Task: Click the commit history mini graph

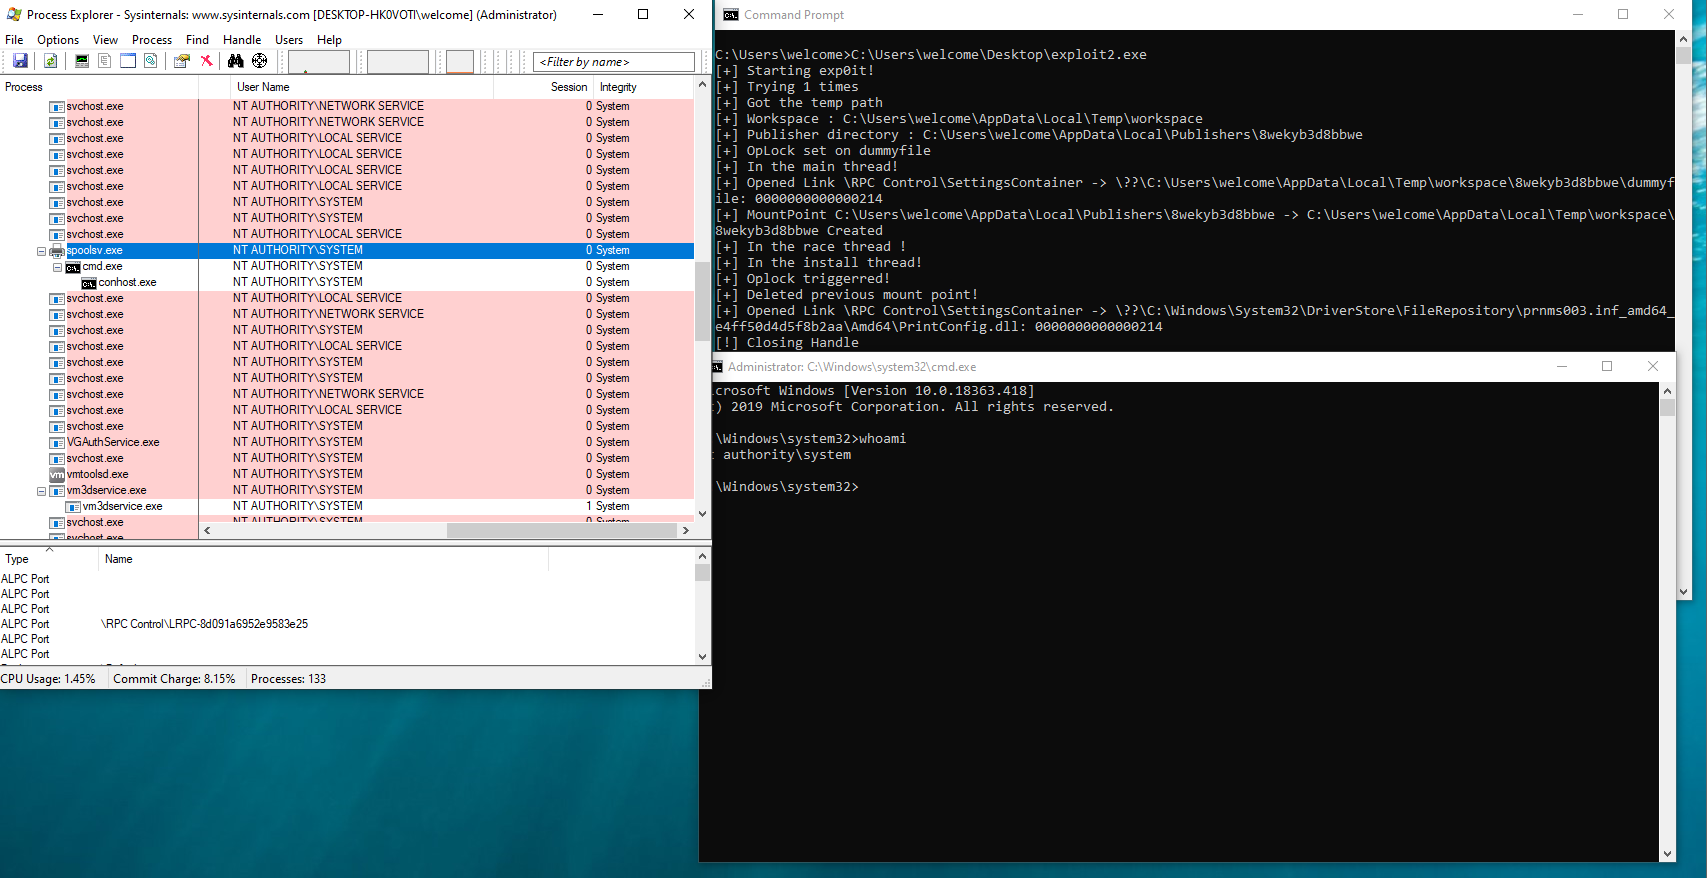Action: click(x=397, y=62)
